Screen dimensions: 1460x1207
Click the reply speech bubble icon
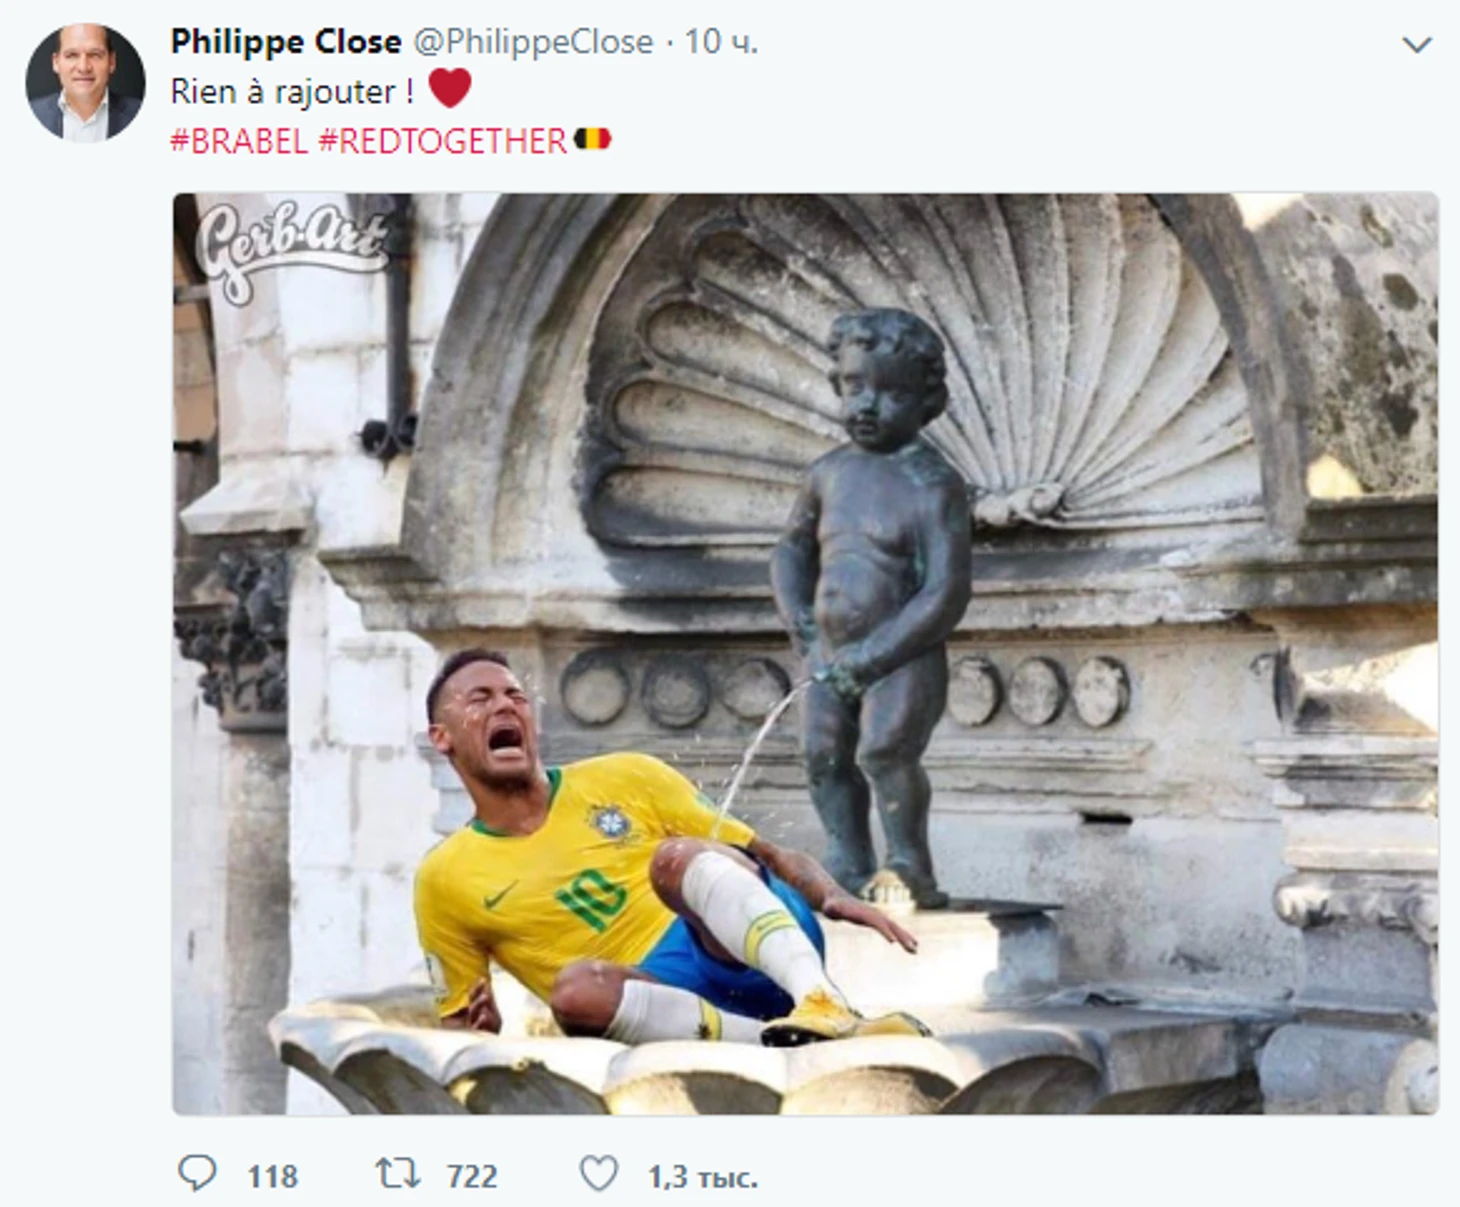tap(197, 1173)
